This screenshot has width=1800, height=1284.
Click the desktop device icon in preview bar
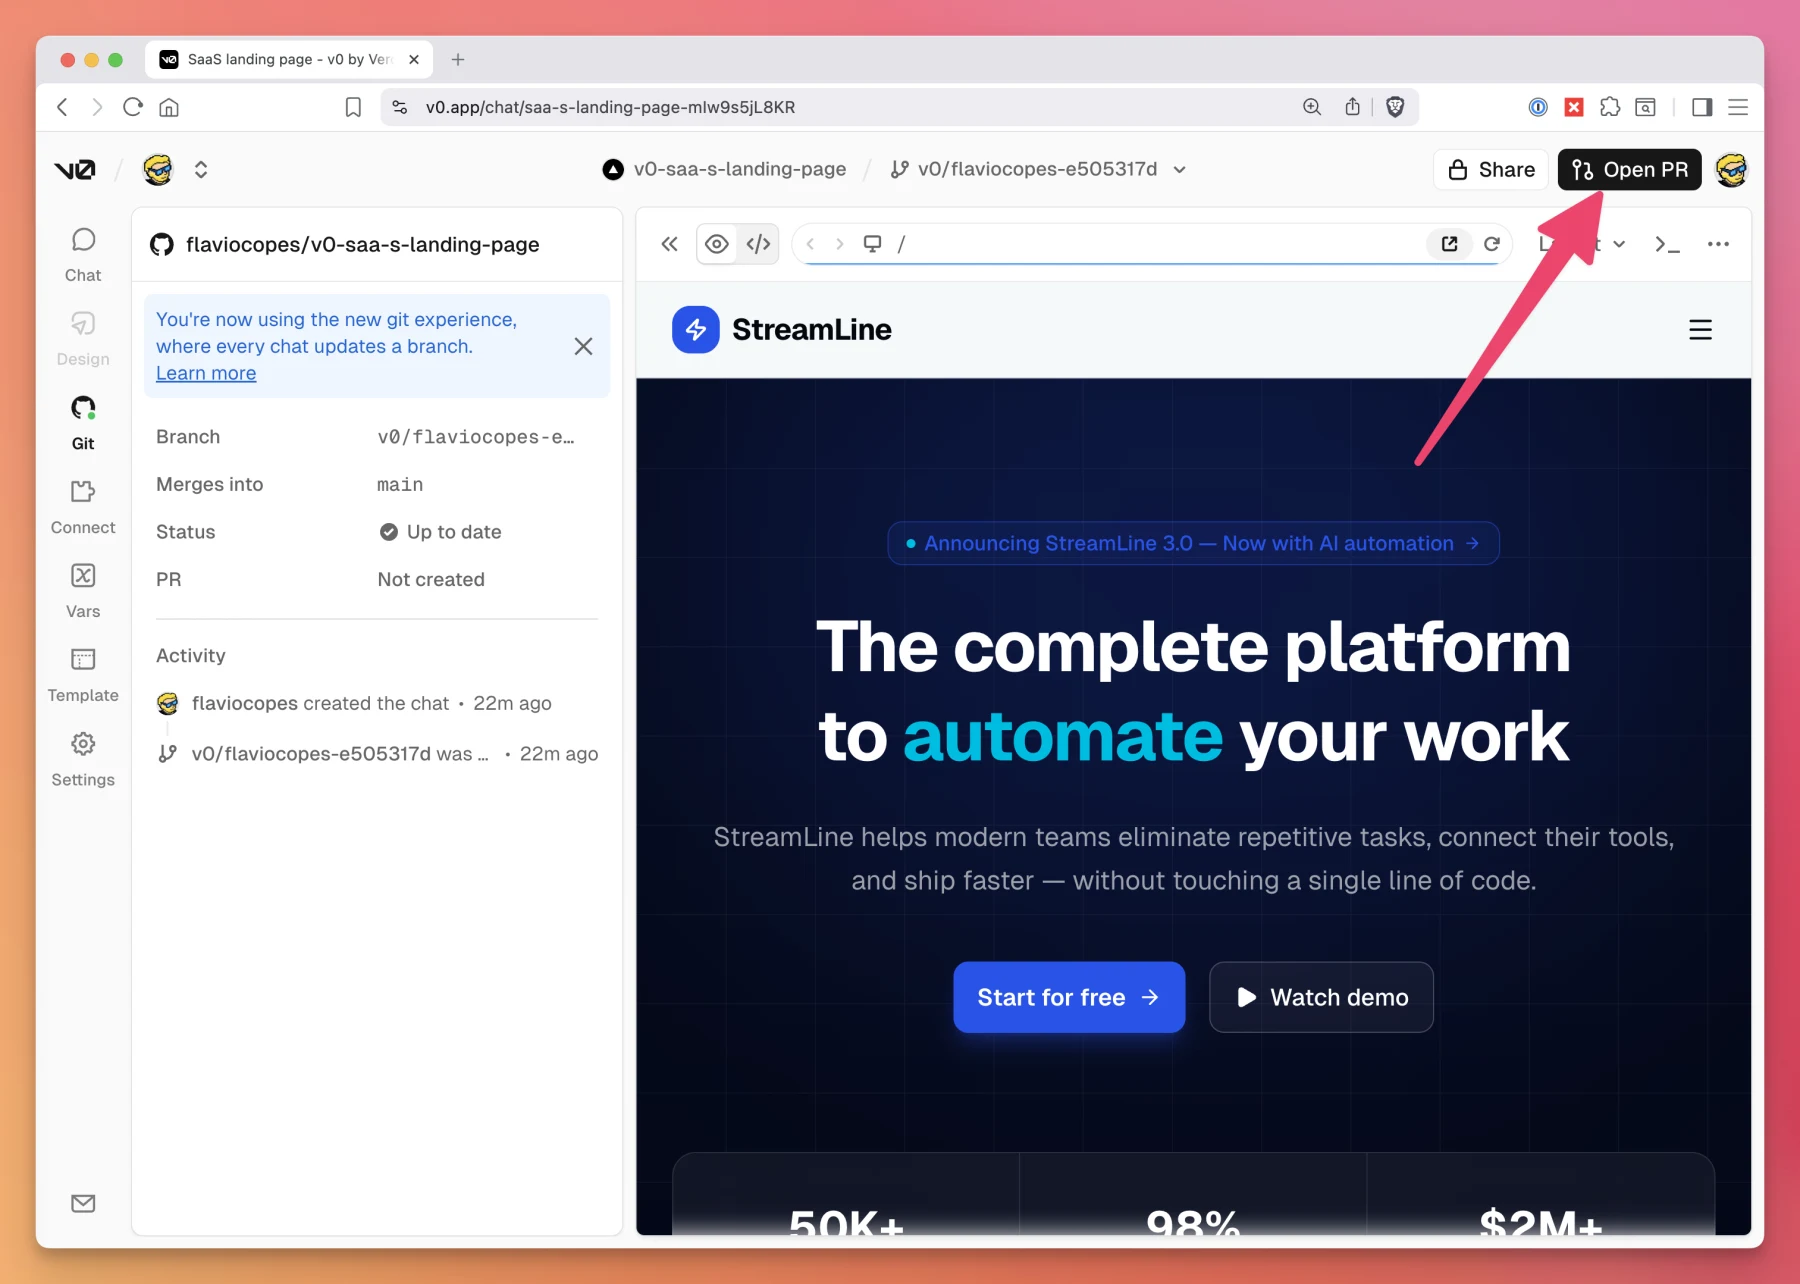tap(873, 244)
